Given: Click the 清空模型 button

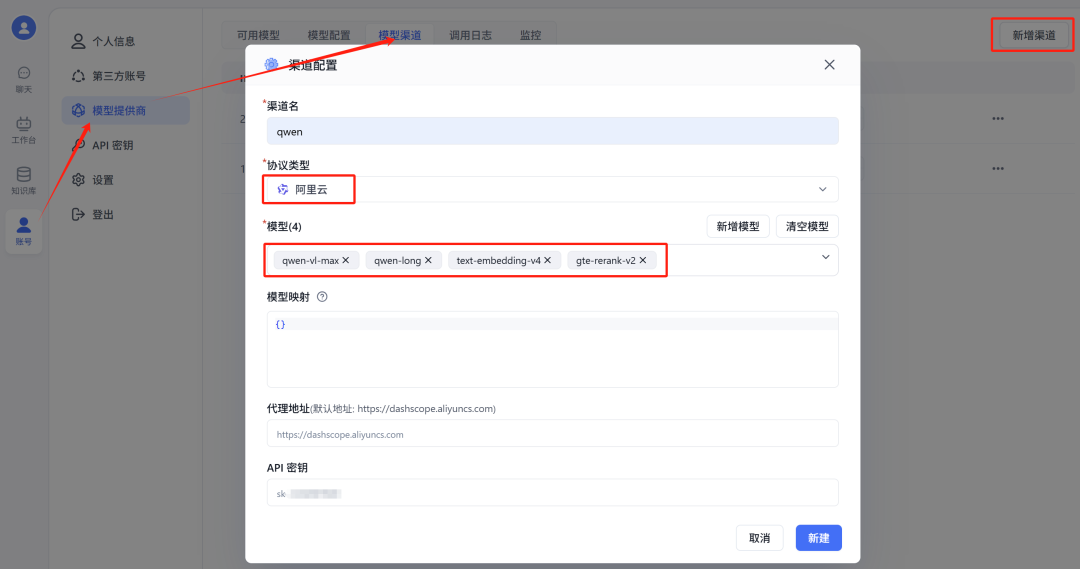Looking at the screenshot, I should click(807, 227).
